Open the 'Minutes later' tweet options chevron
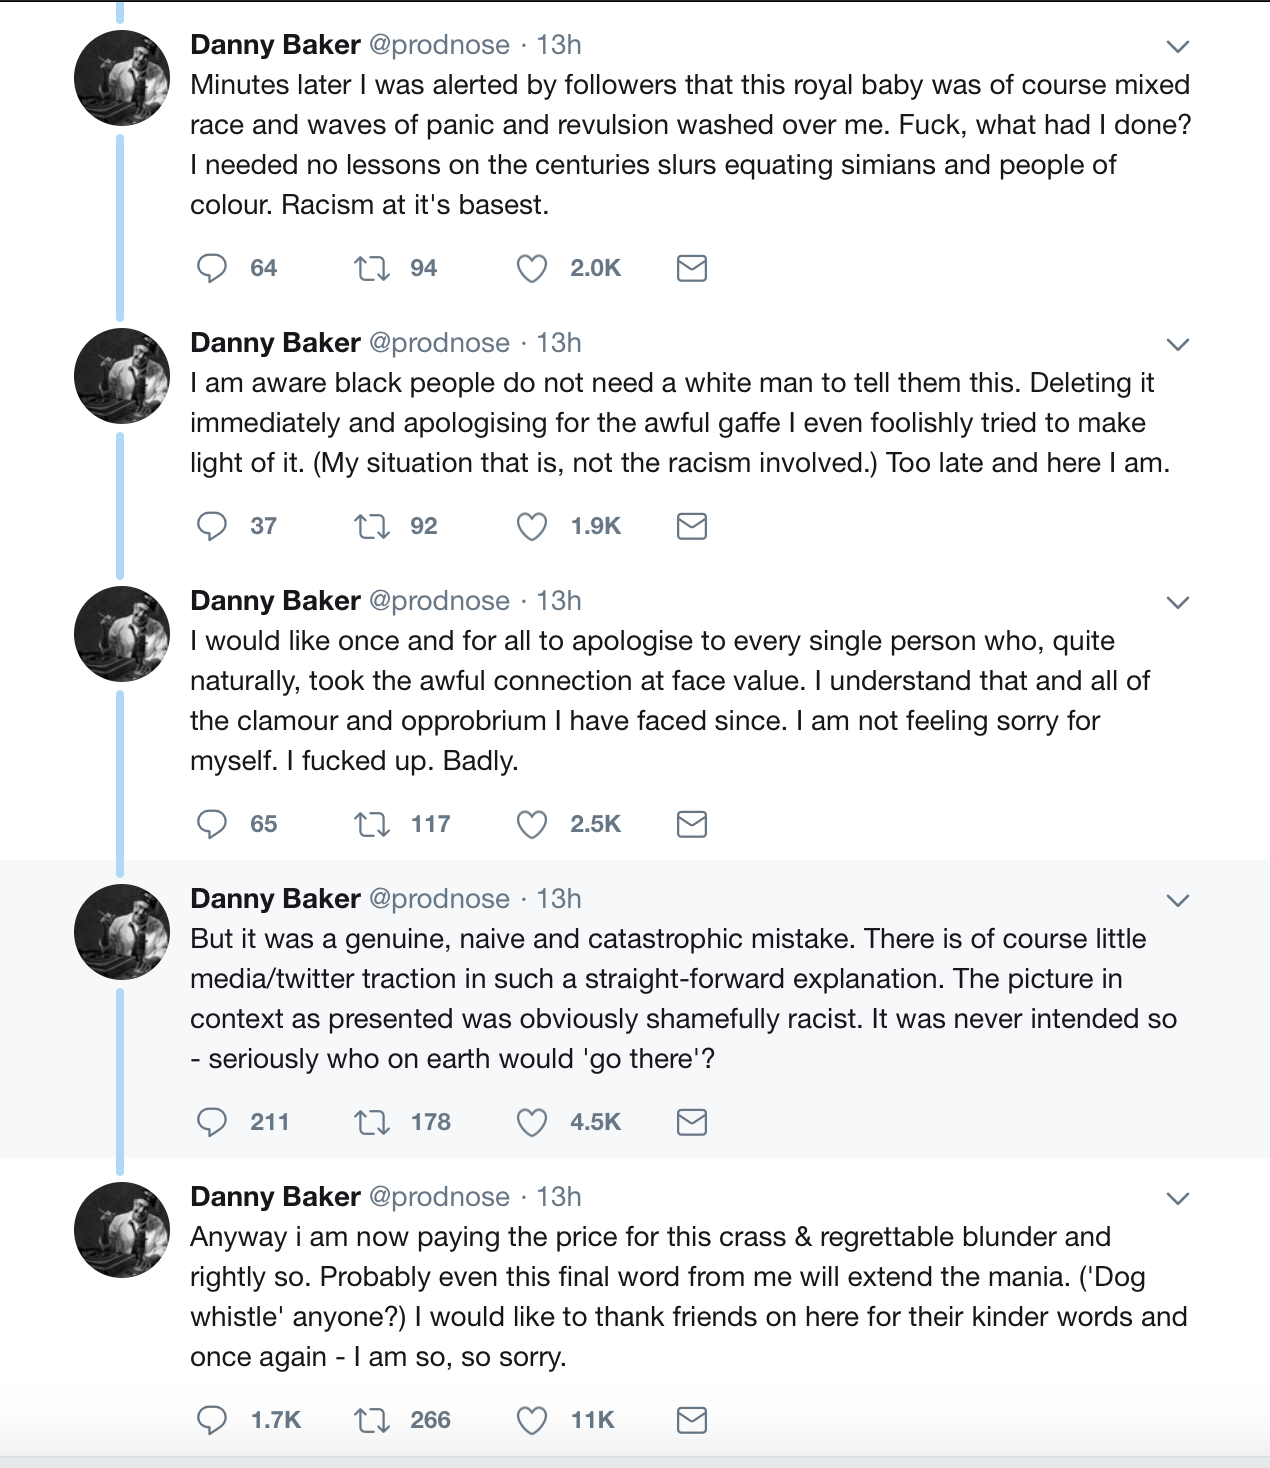1270x1468 pixels. [1178, 46]
